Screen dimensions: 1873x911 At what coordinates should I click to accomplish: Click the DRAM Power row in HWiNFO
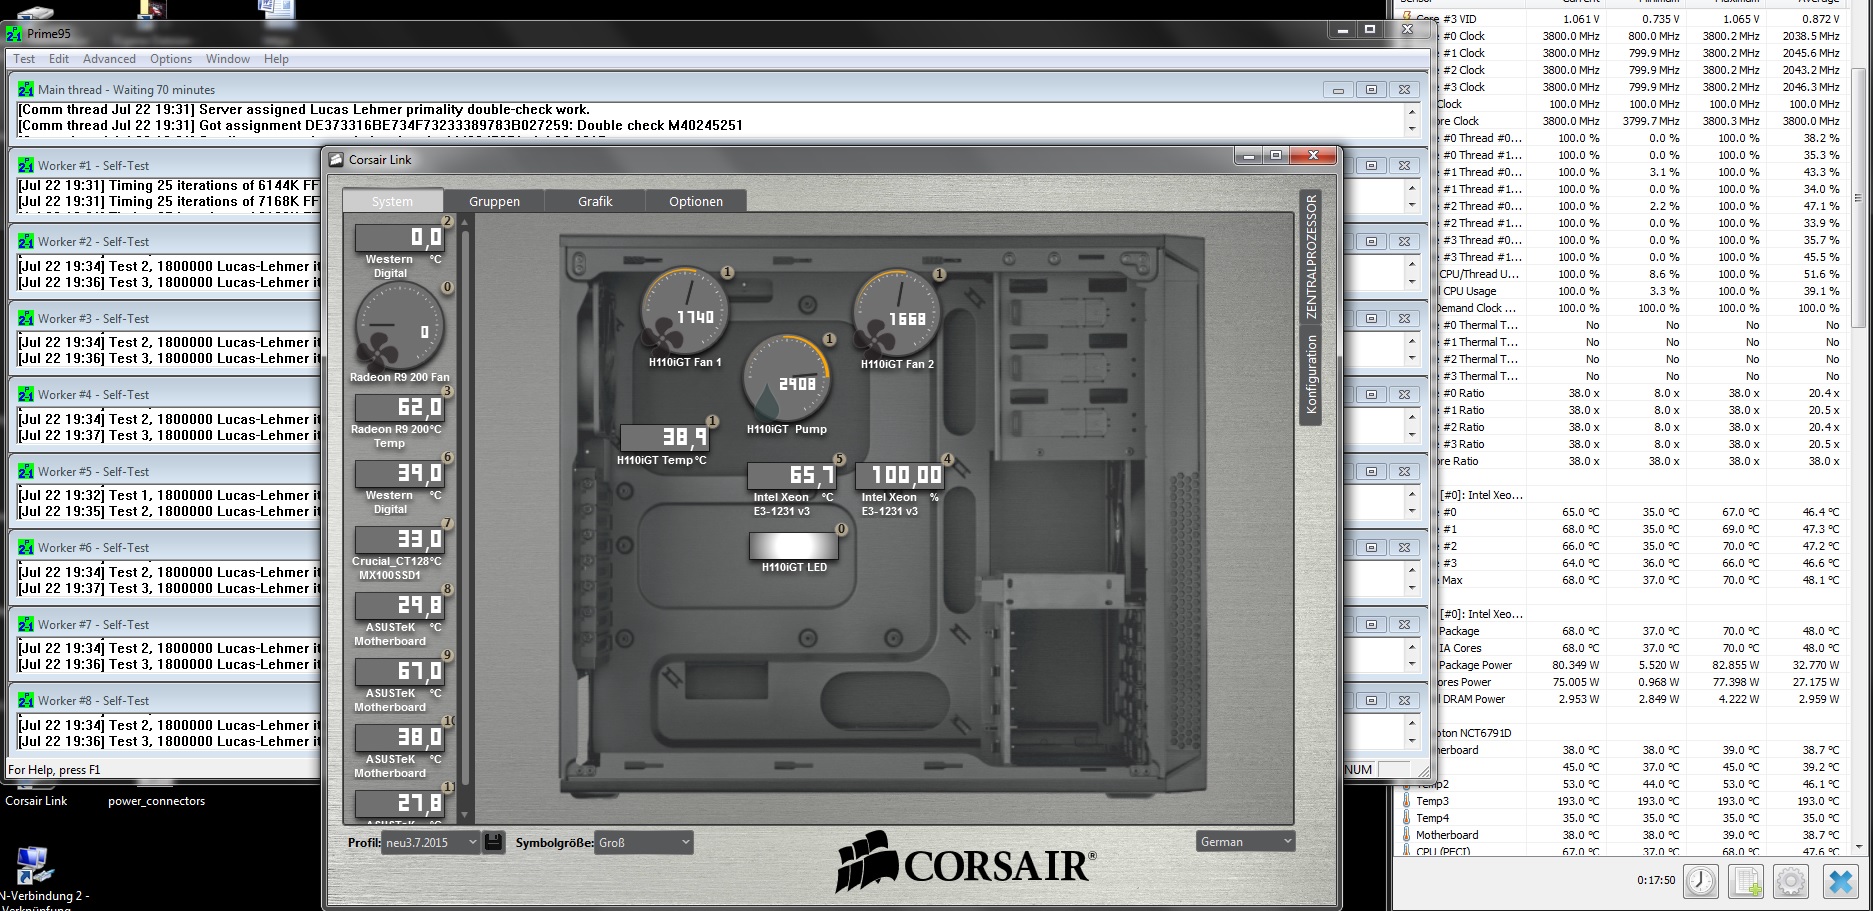point(1620,699)
